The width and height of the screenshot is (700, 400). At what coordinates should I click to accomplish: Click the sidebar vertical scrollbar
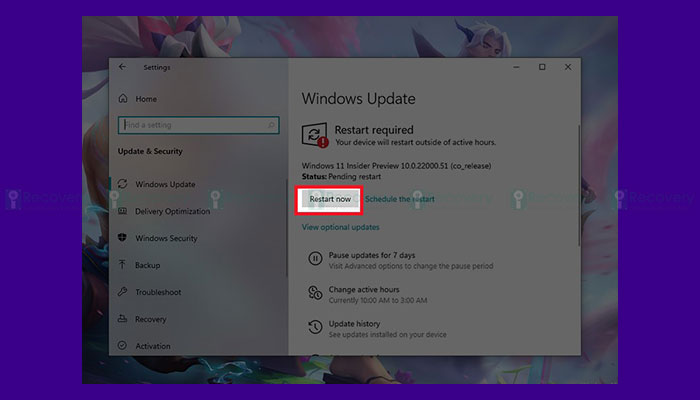[287, 228]
